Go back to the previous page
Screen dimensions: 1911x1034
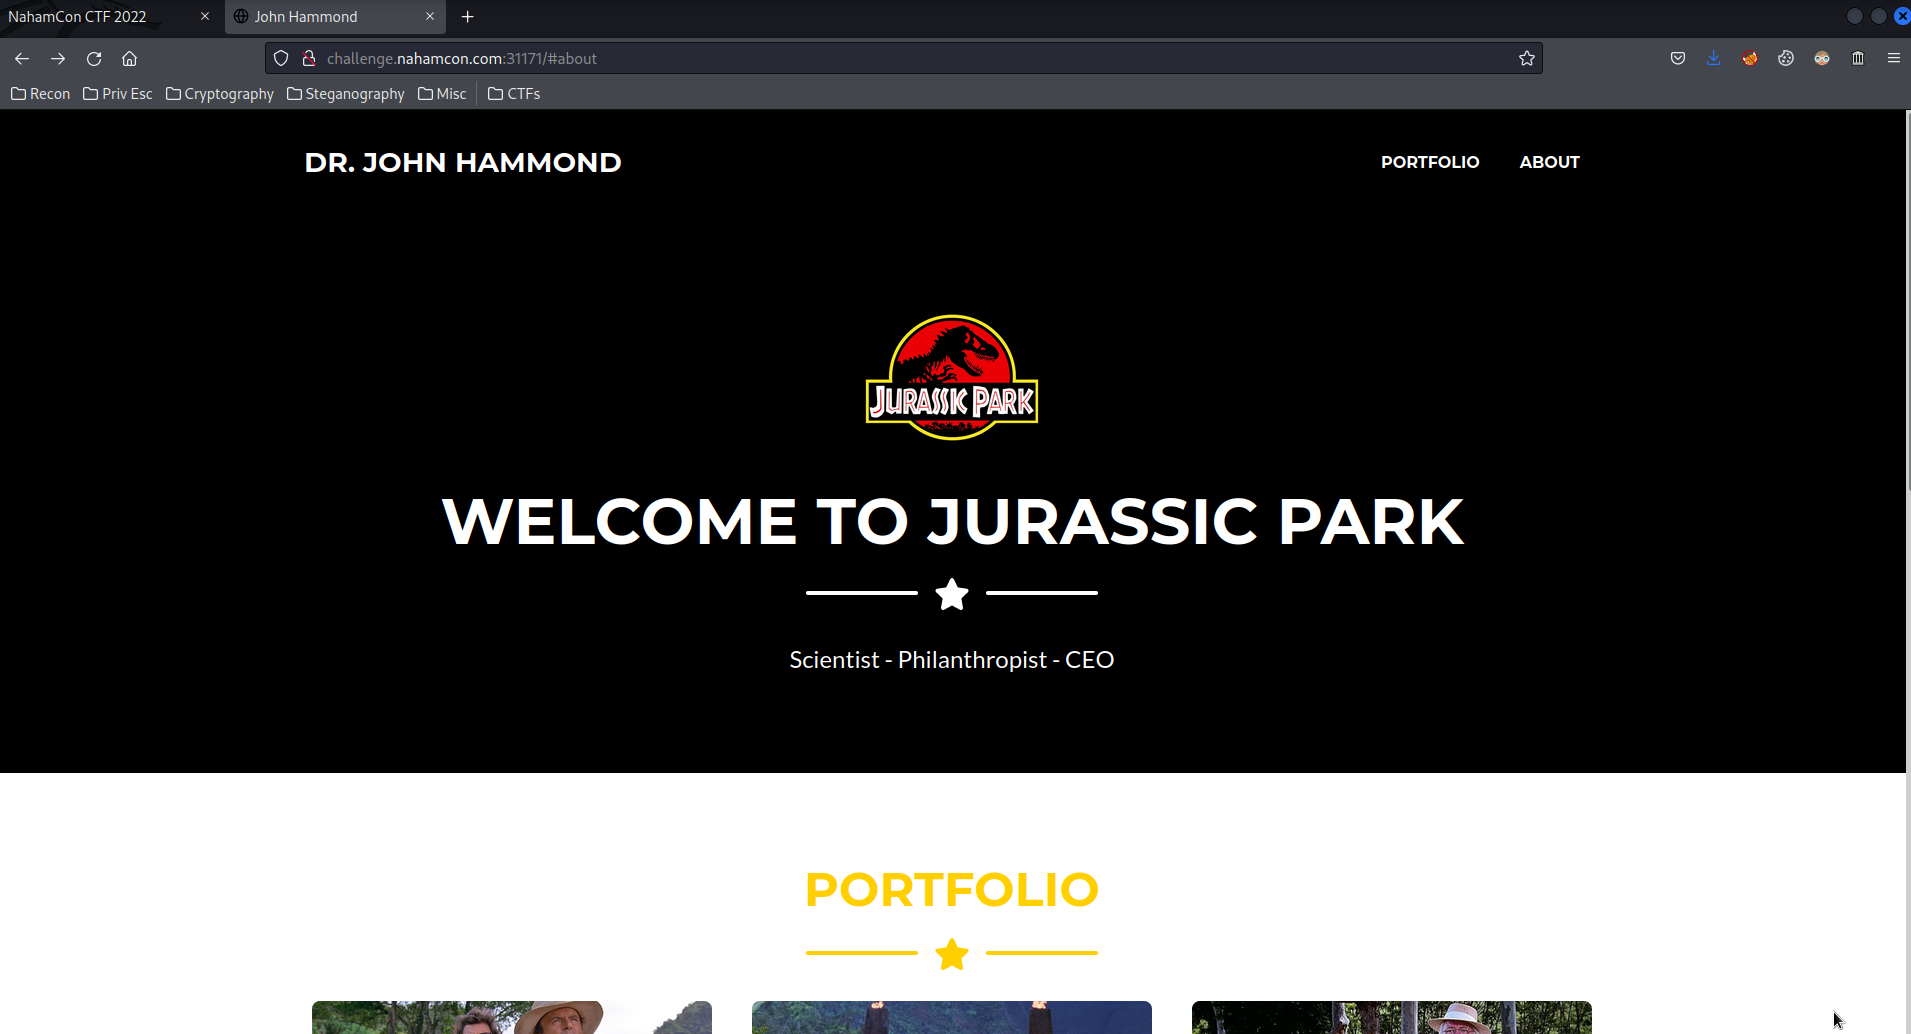22,59
